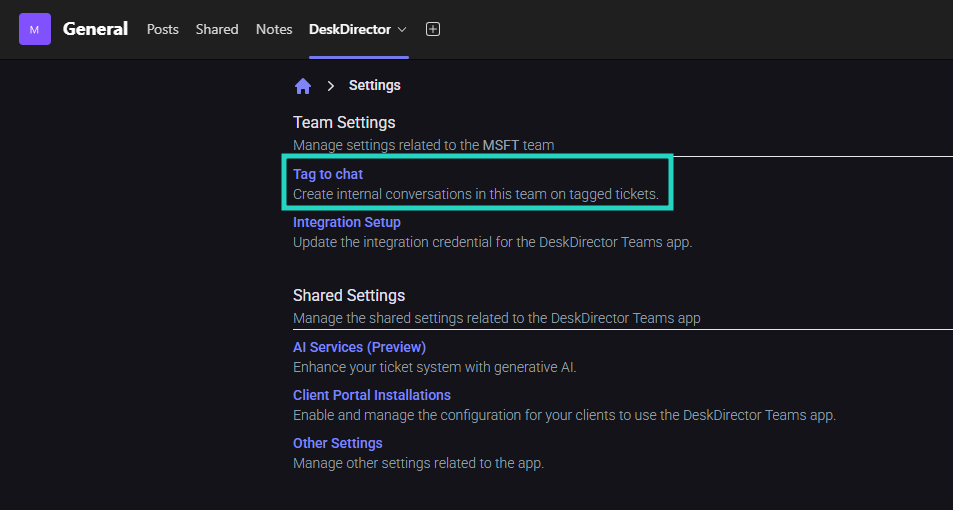Open the Shared tab
Screen dimensions: 953x510
click(x=217, y=29)
